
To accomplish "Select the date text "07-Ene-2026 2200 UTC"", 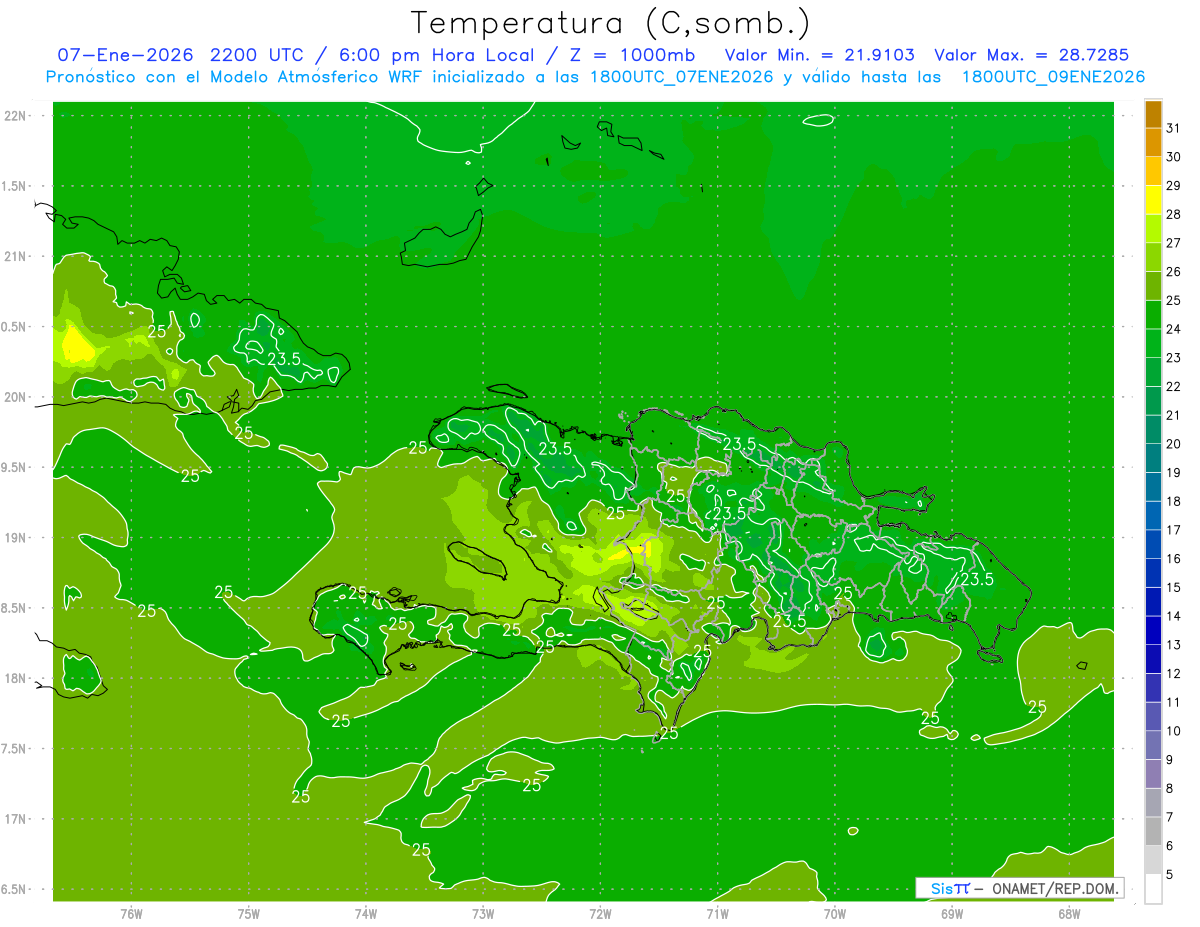I will pyautogui.click(x=180, y=55).
